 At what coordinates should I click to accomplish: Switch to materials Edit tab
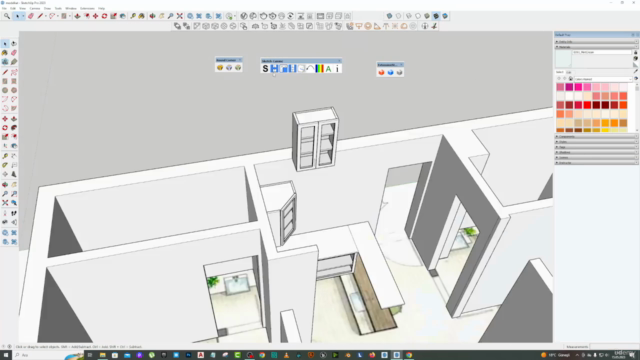(x=569, y=72)
